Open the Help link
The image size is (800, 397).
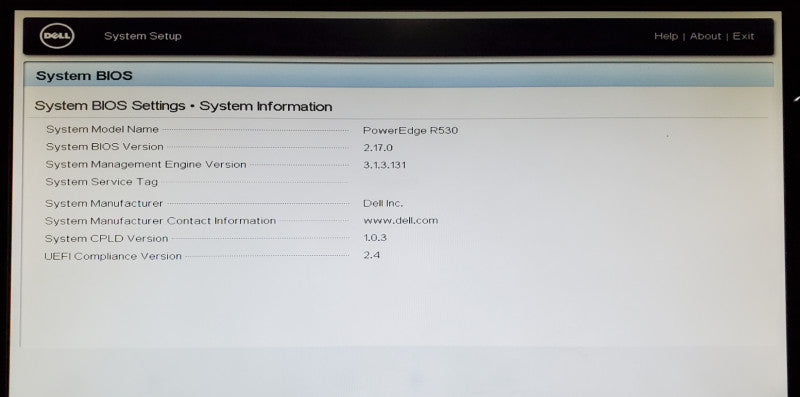tap(666, 36)
